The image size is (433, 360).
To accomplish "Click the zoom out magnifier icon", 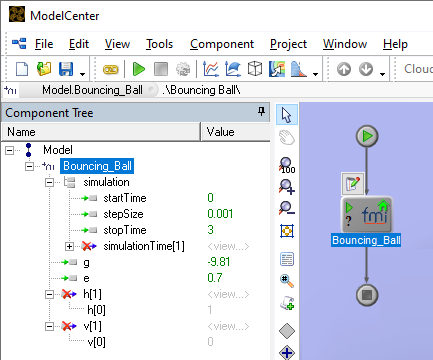I will (287, 208).
